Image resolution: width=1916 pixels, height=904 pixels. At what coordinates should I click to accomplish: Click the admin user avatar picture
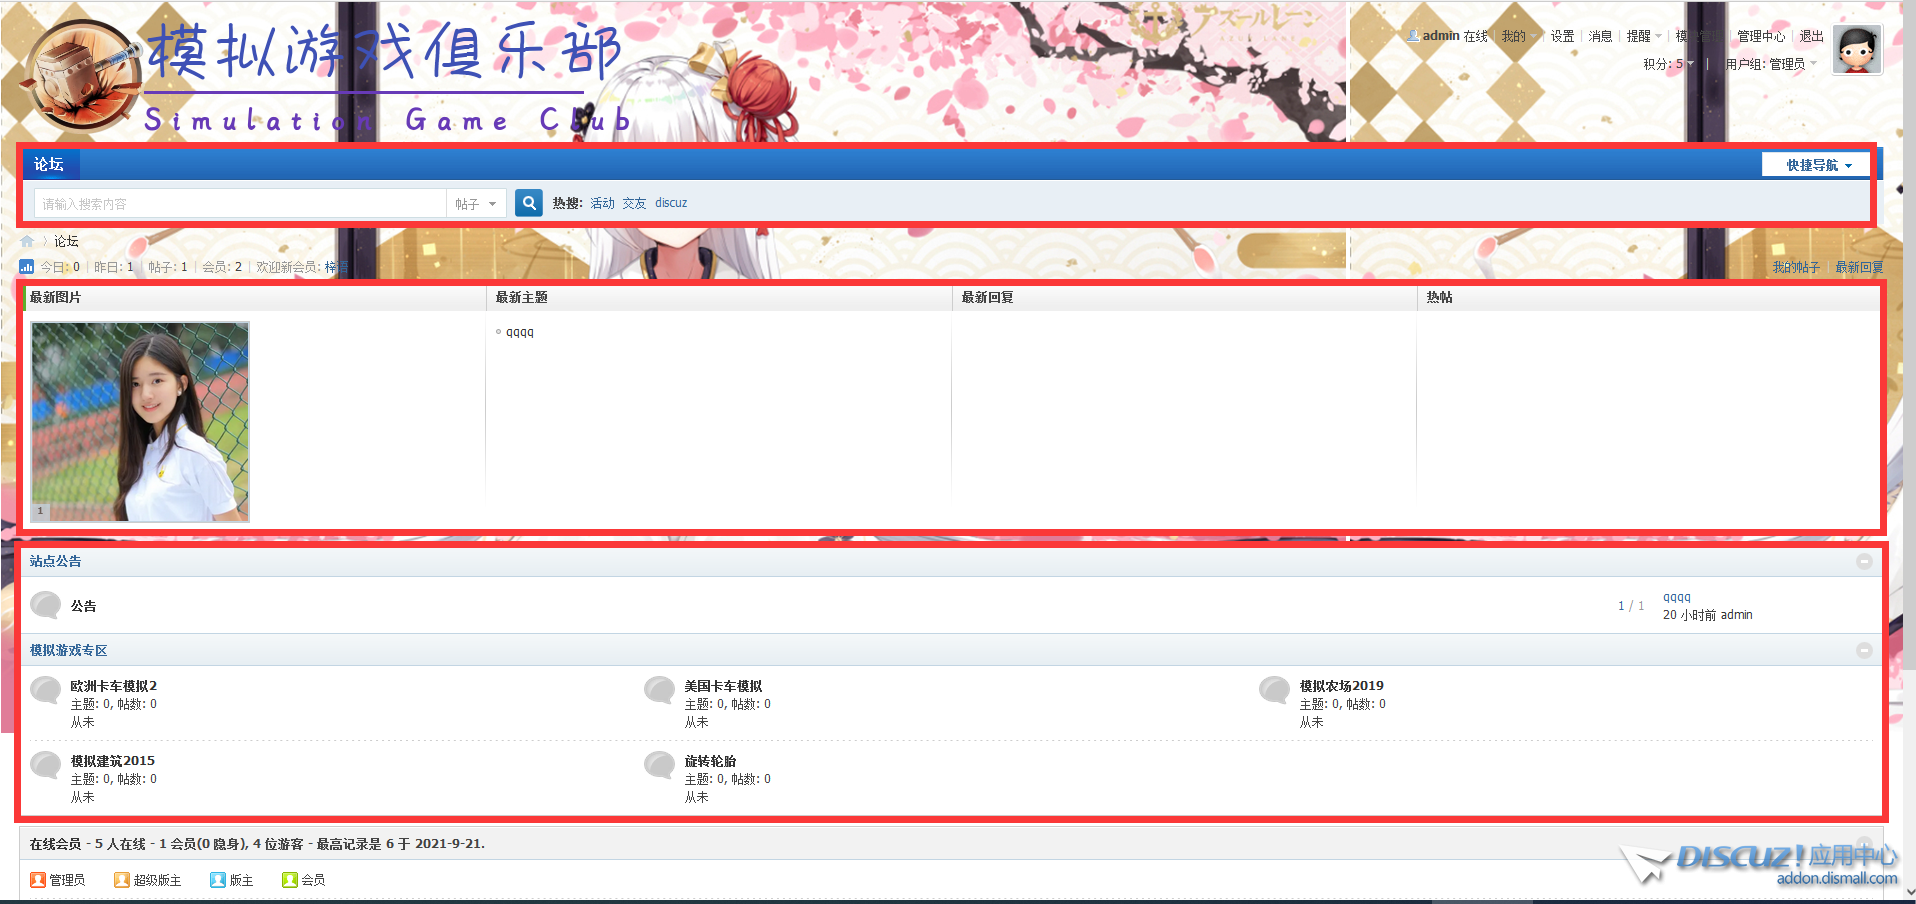tap(1857, 50)
